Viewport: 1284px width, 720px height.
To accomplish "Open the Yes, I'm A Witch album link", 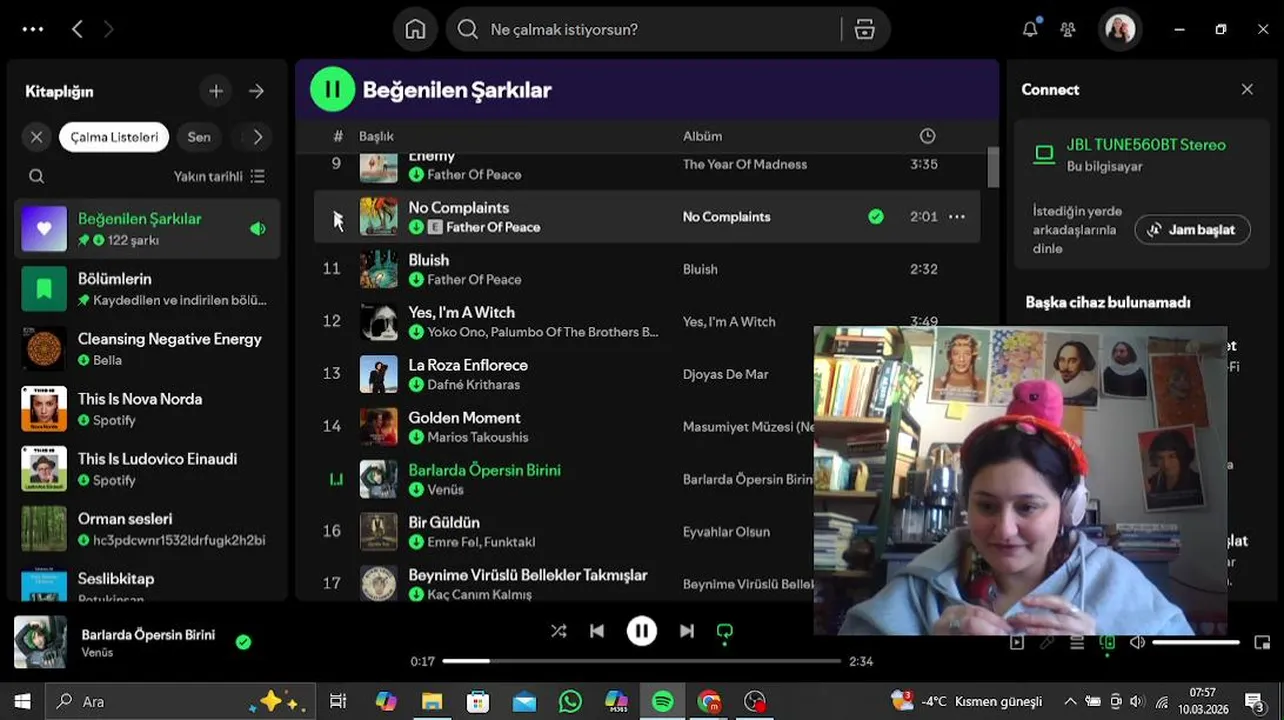I will point(729,322).
